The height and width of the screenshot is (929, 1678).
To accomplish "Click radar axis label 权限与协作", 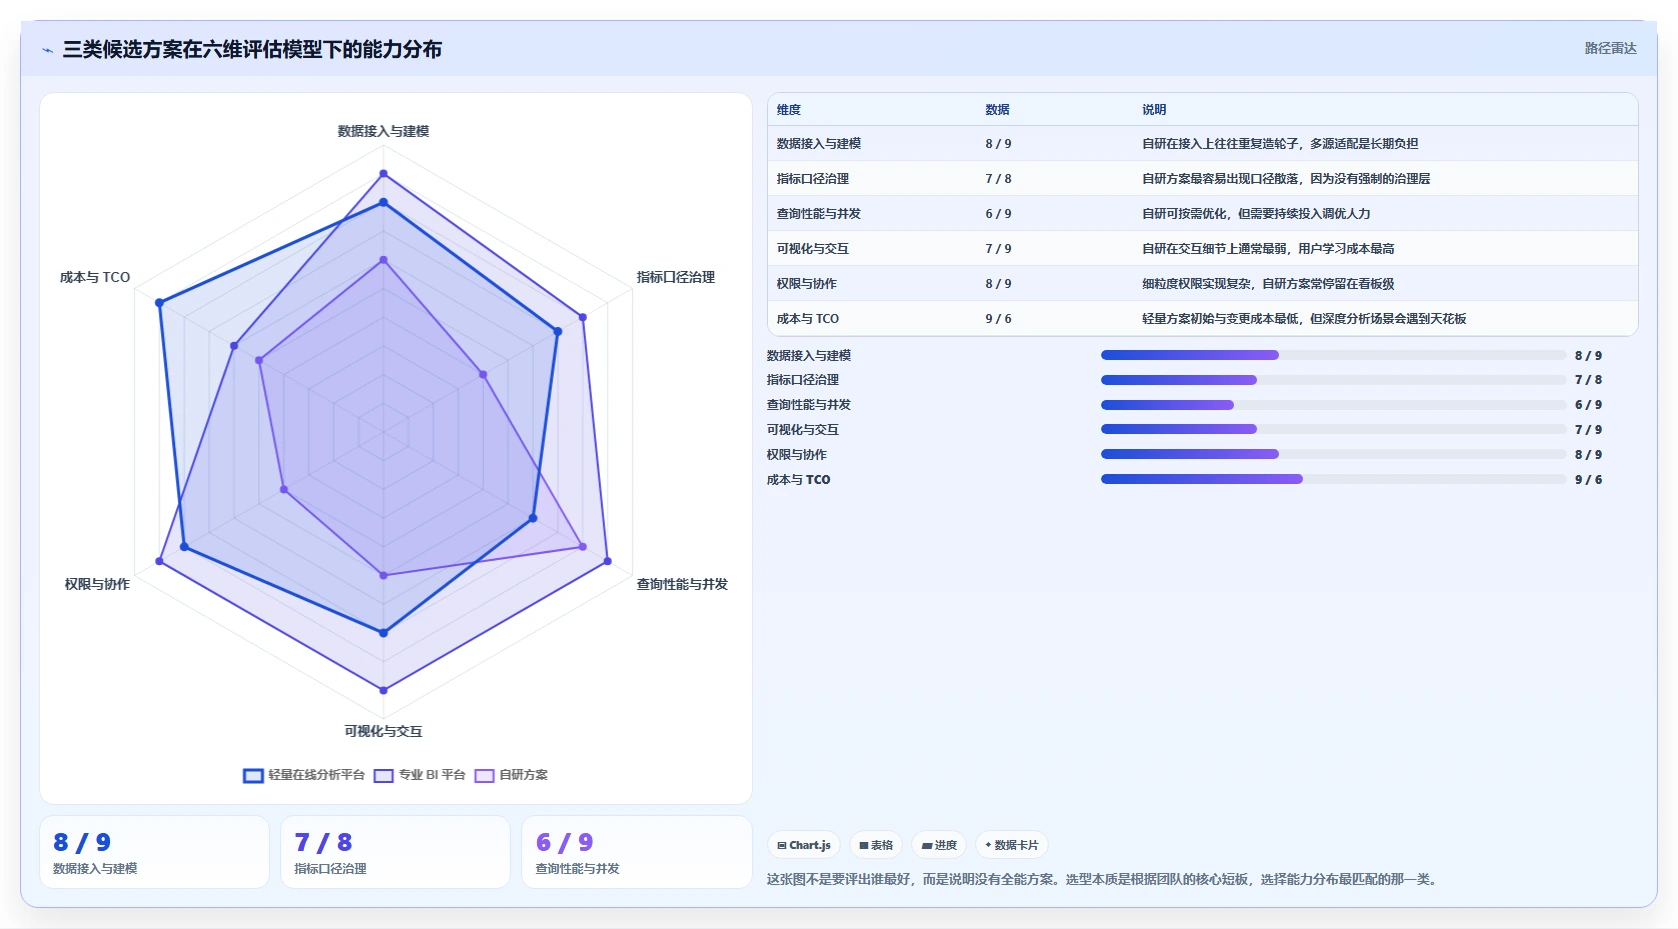I will 97,584.
